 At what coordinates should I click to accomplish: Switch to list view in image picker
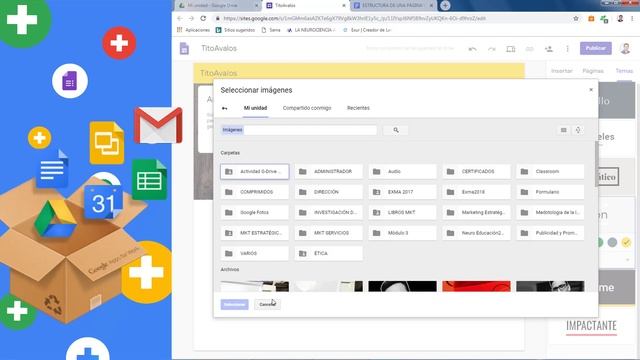coord(564,130)
